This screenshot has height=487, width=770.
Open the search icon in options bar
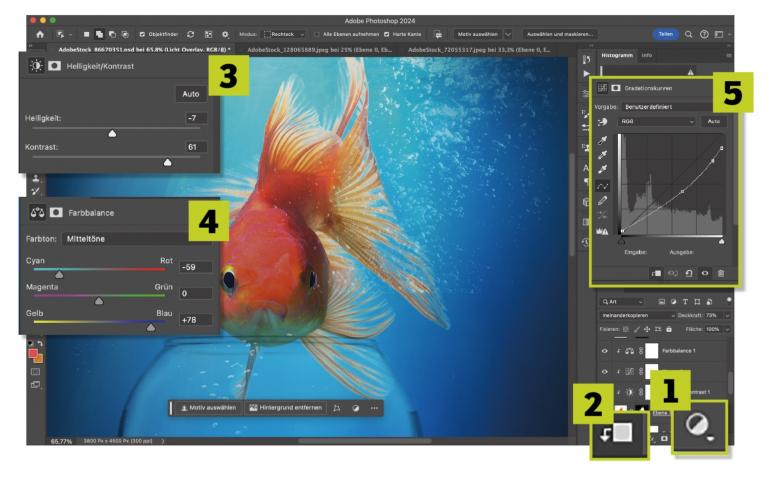pyautogui.click(x=688, y=34)
